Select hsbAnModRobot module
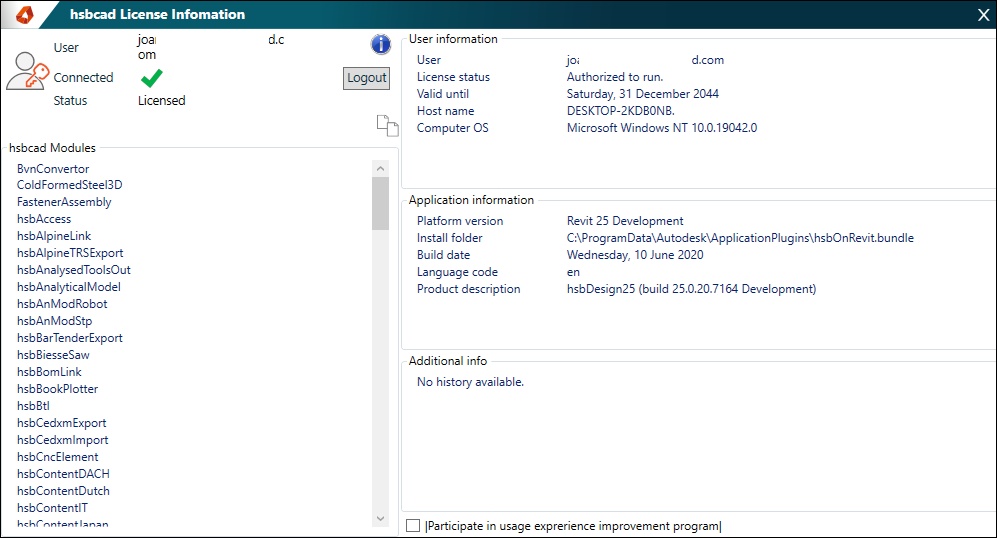997x538 pixels. tap(62, 304)
